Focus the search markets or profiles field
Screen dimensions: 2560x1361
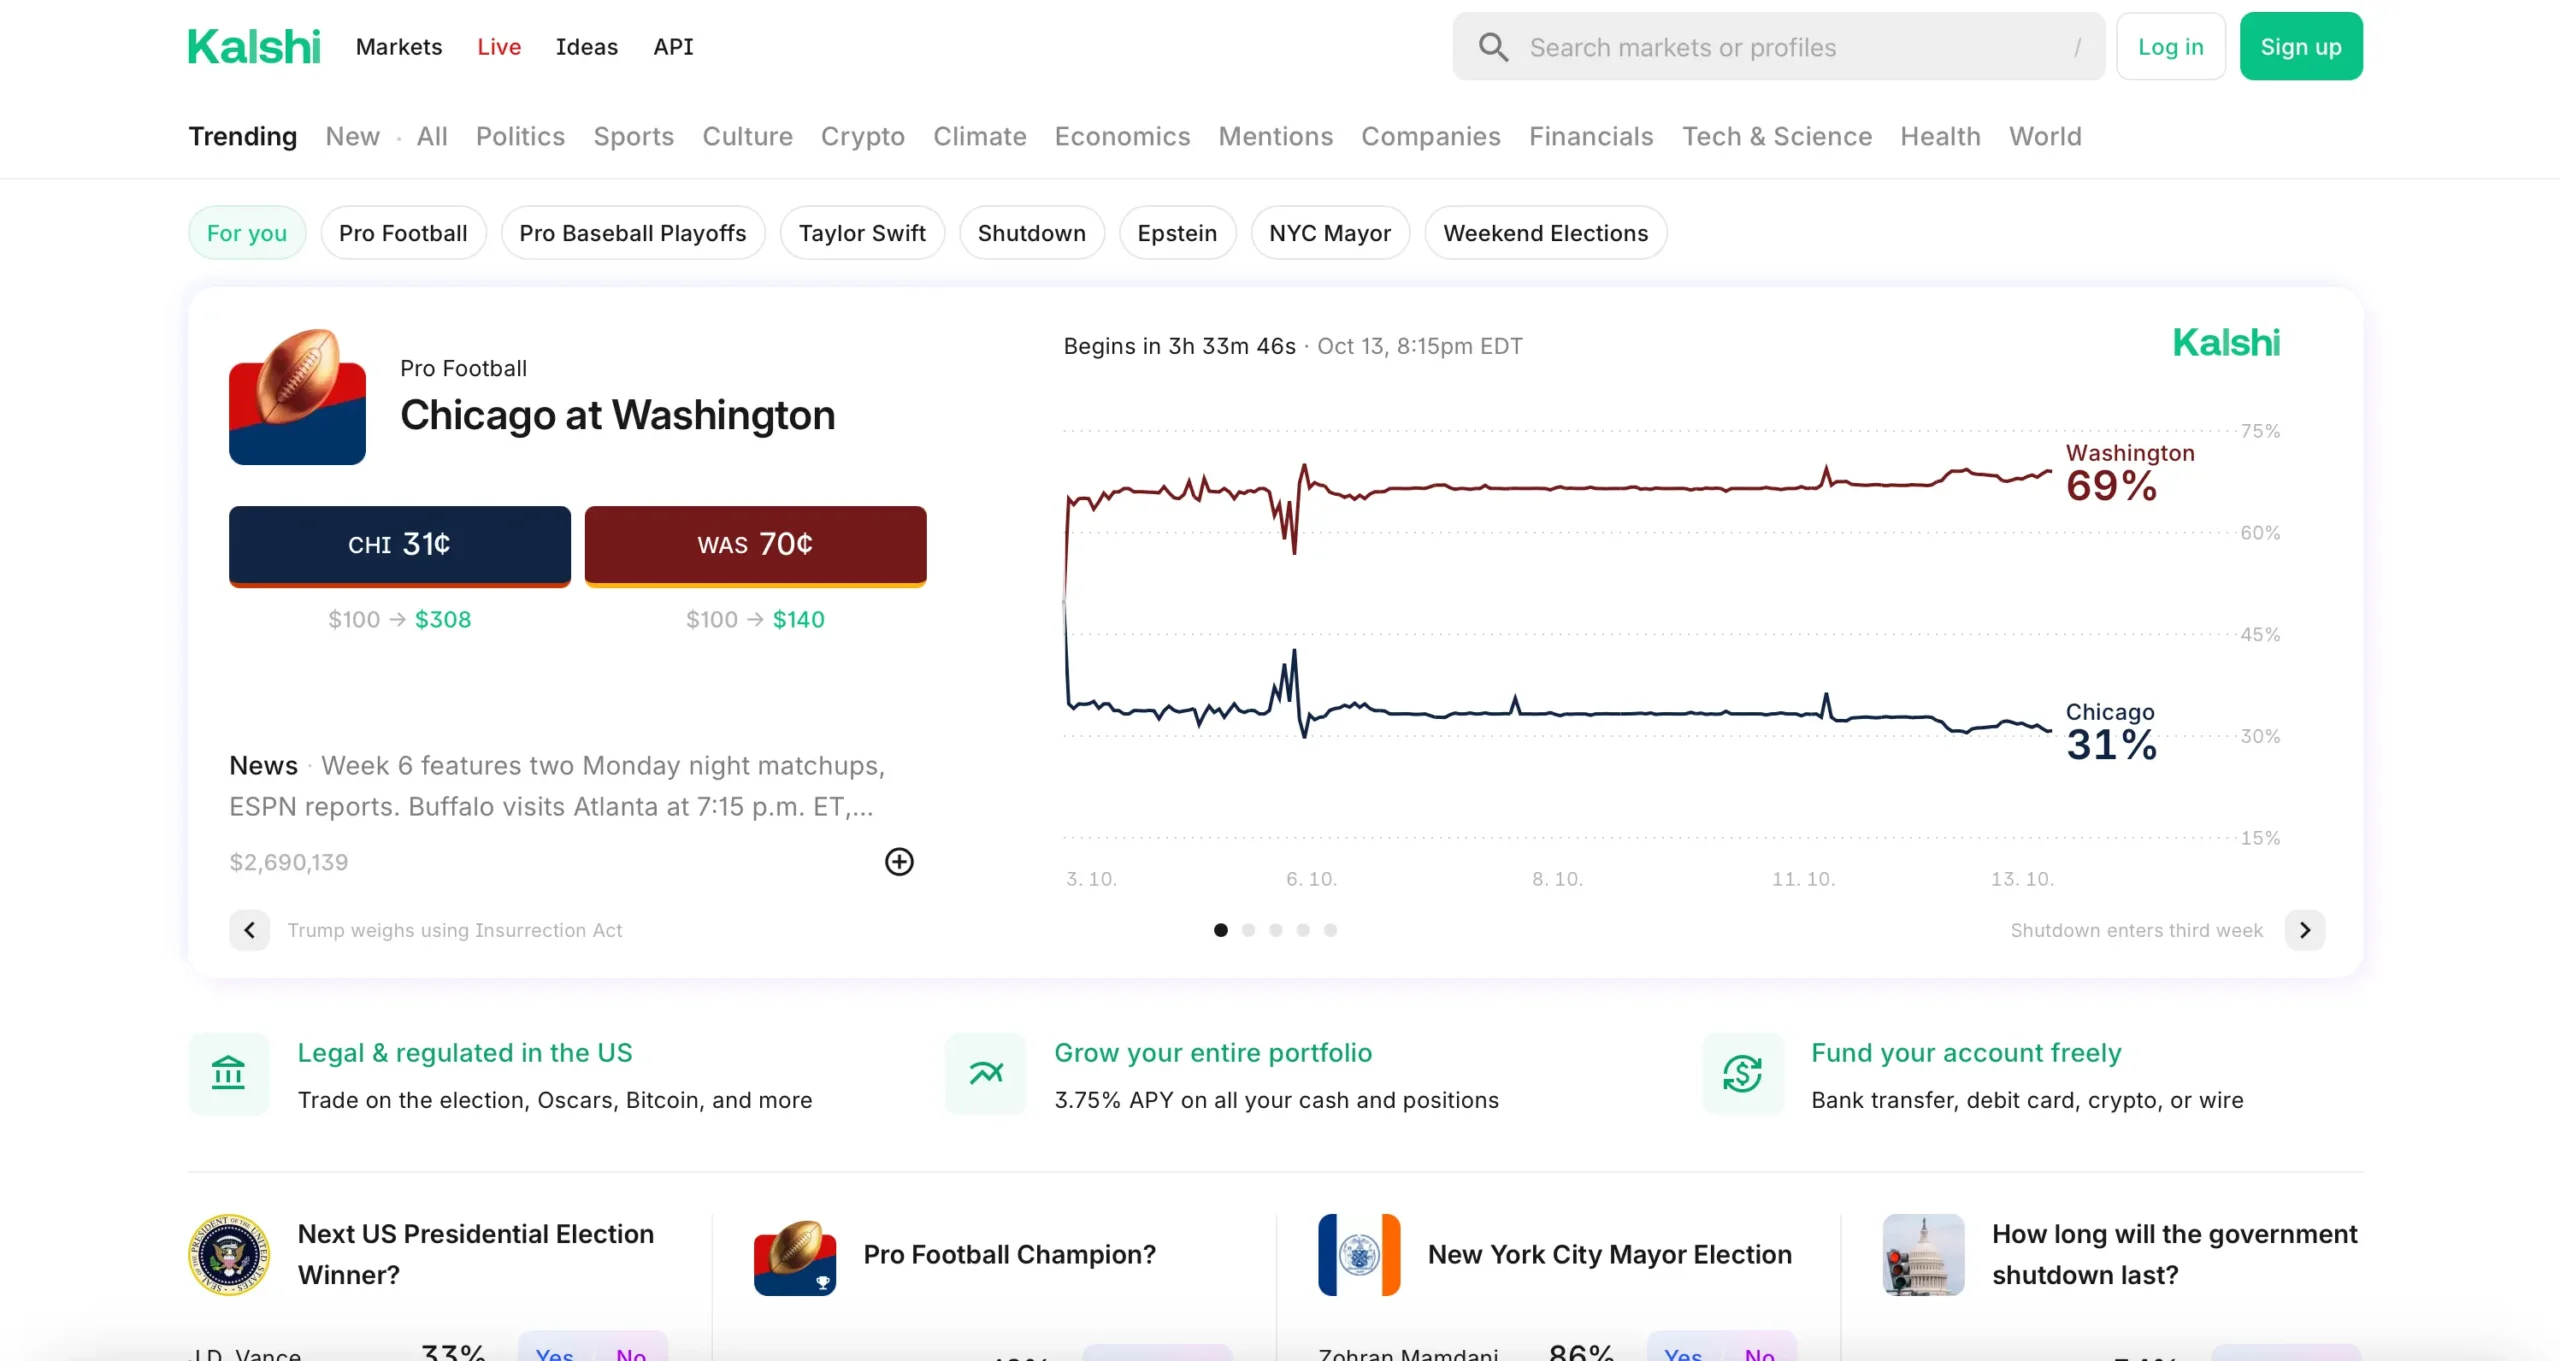pos(1780,47)
